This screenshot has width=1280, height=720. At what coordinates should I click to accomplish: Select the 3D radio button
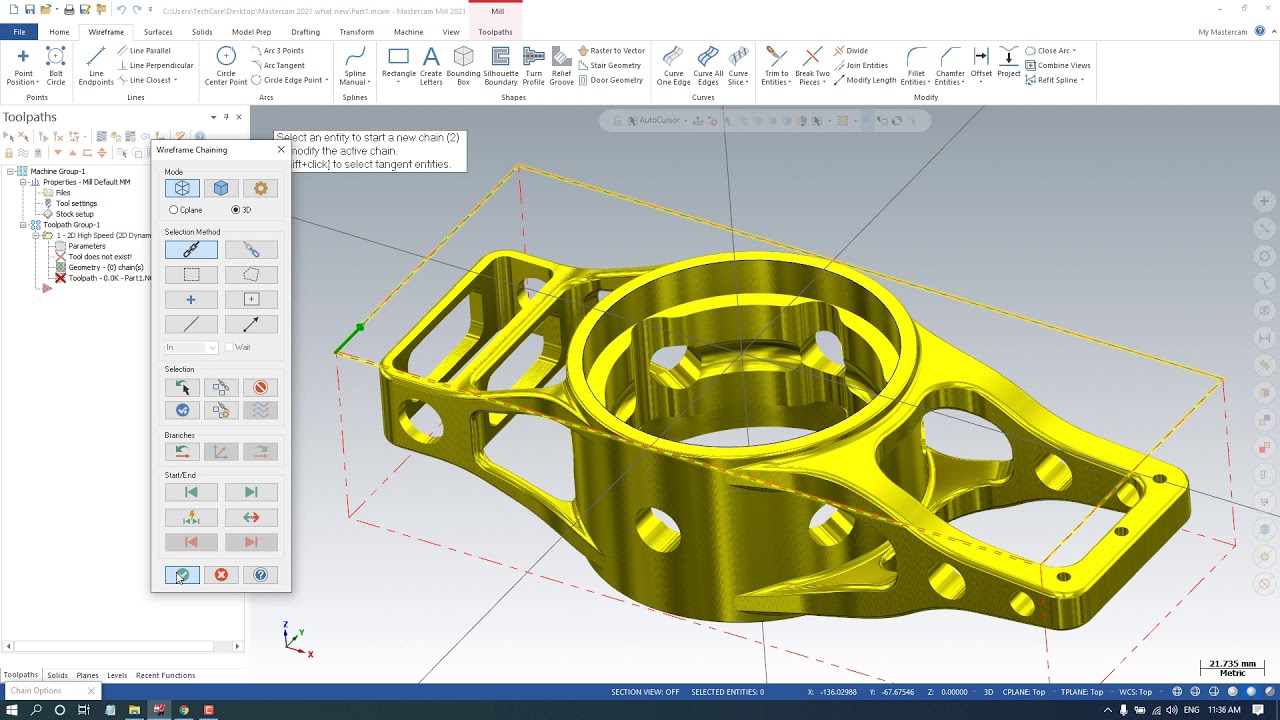pyautogui.click(x=235, y=210)
